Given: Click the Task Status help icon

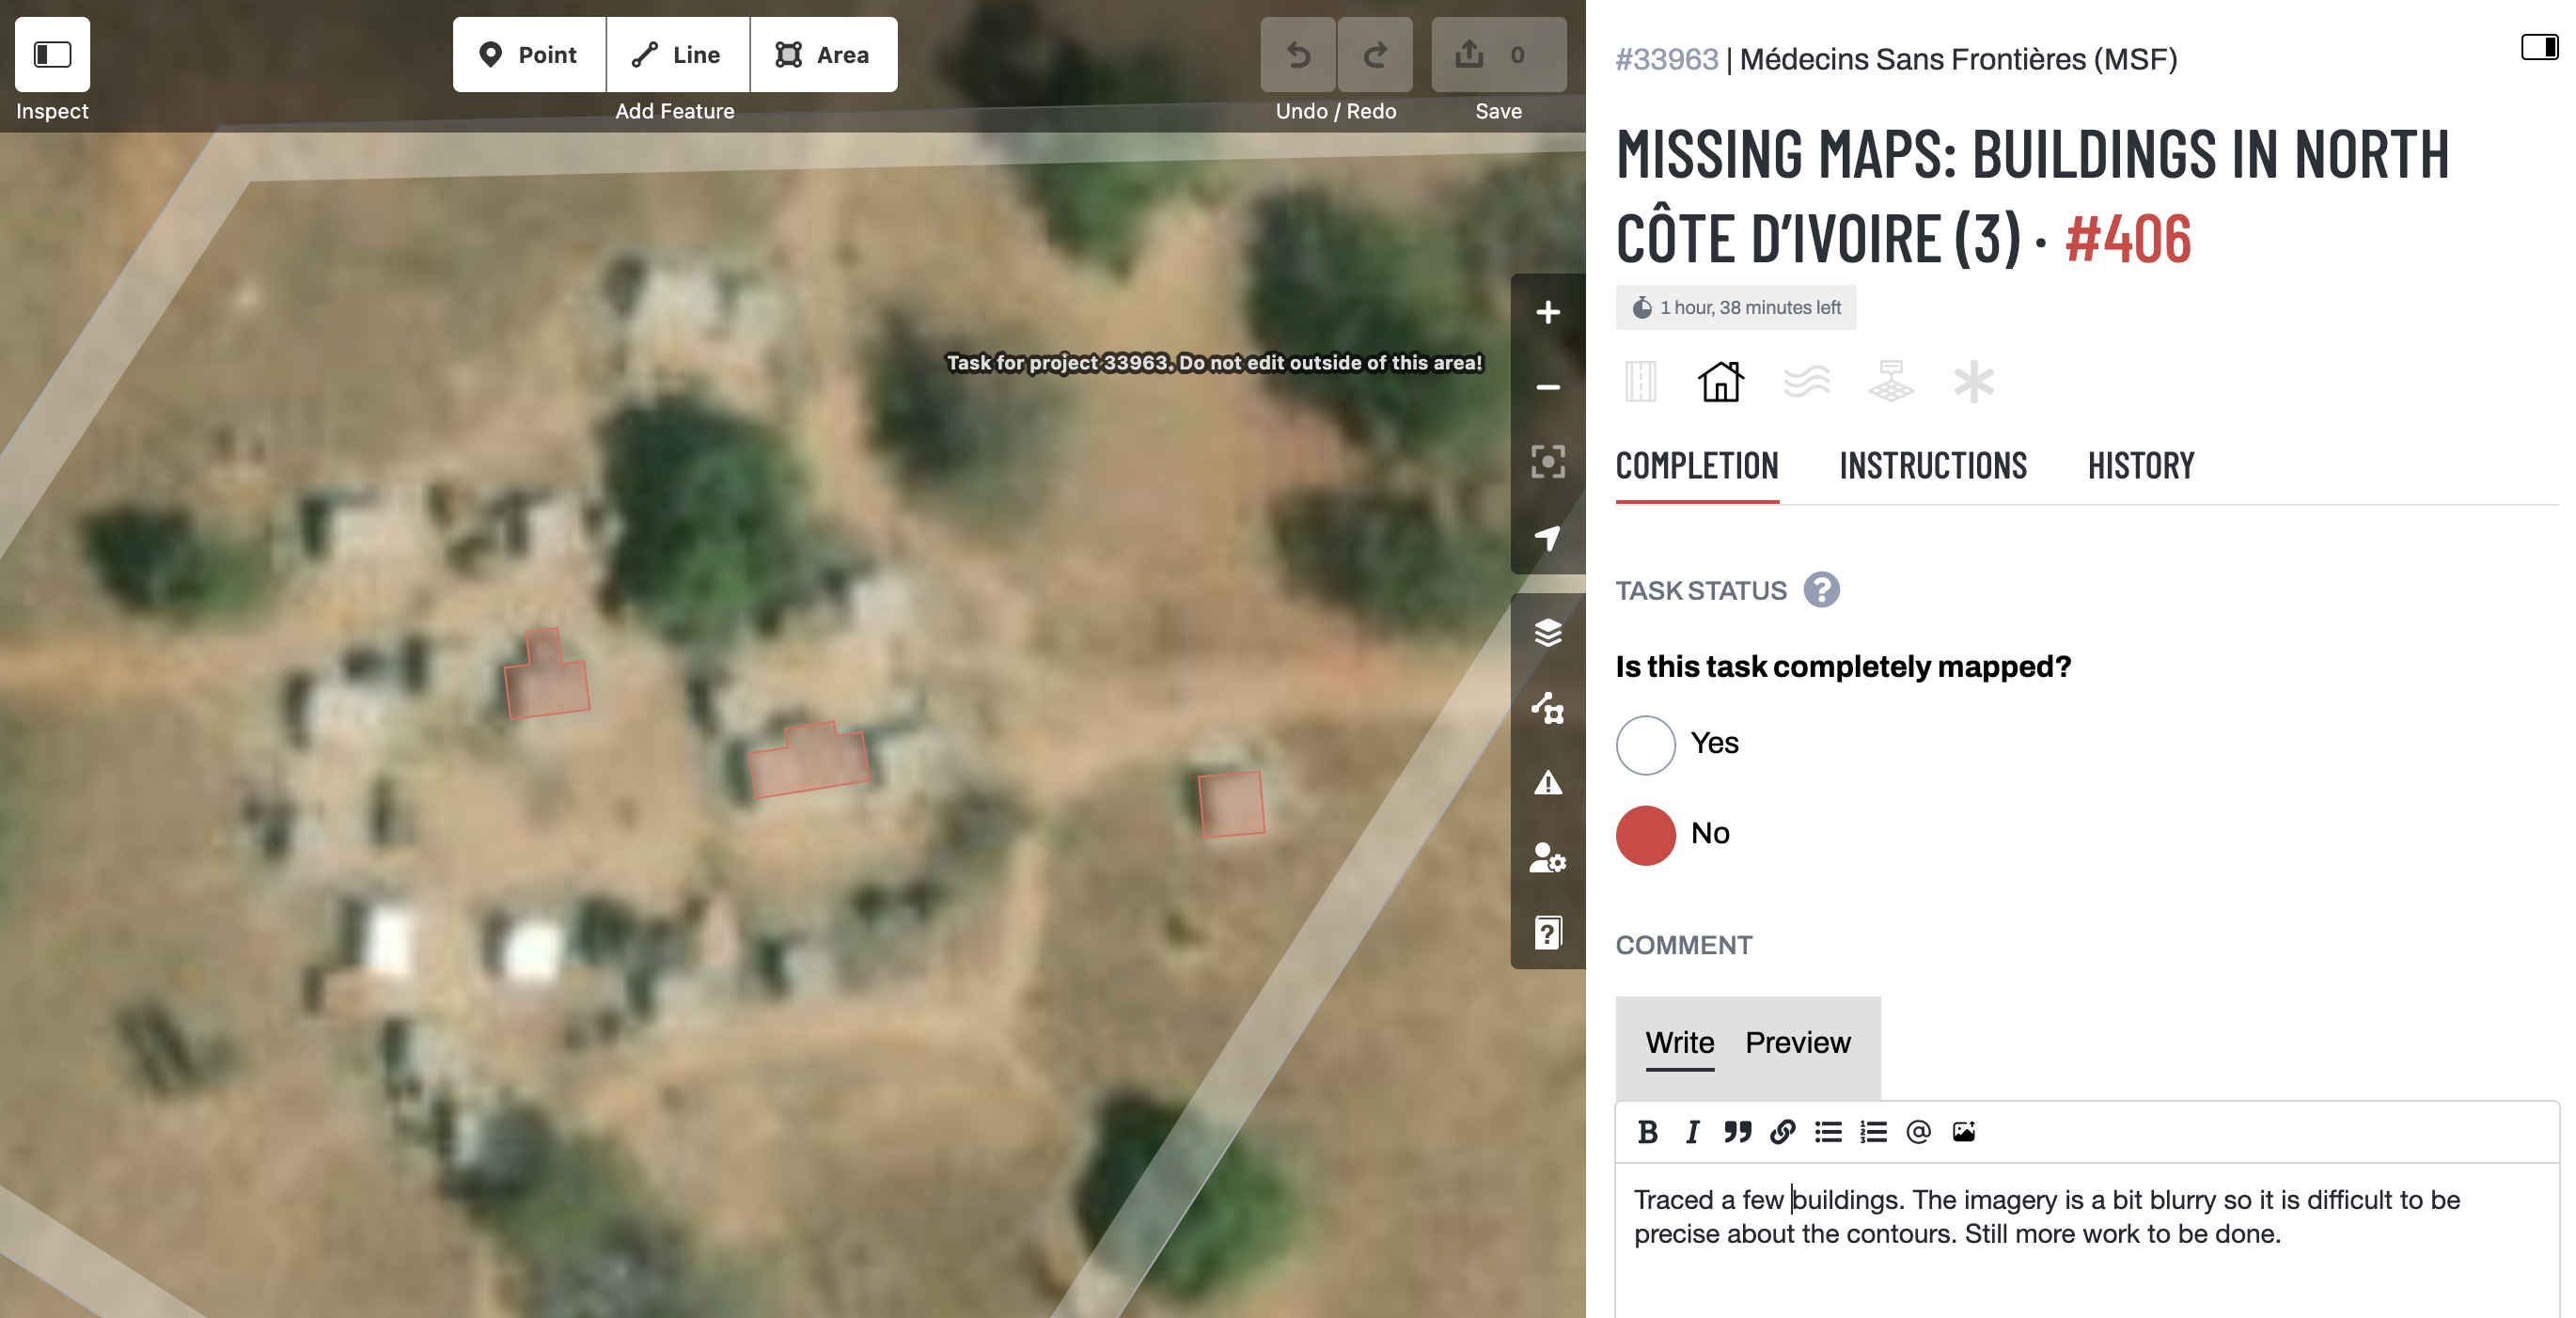Looking at the screenshot, I should click(1821, 590).
